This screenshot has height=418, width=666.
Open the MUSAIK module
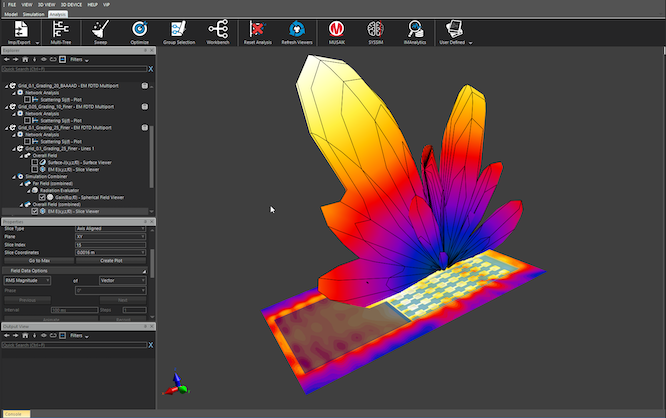click(339, 33)
